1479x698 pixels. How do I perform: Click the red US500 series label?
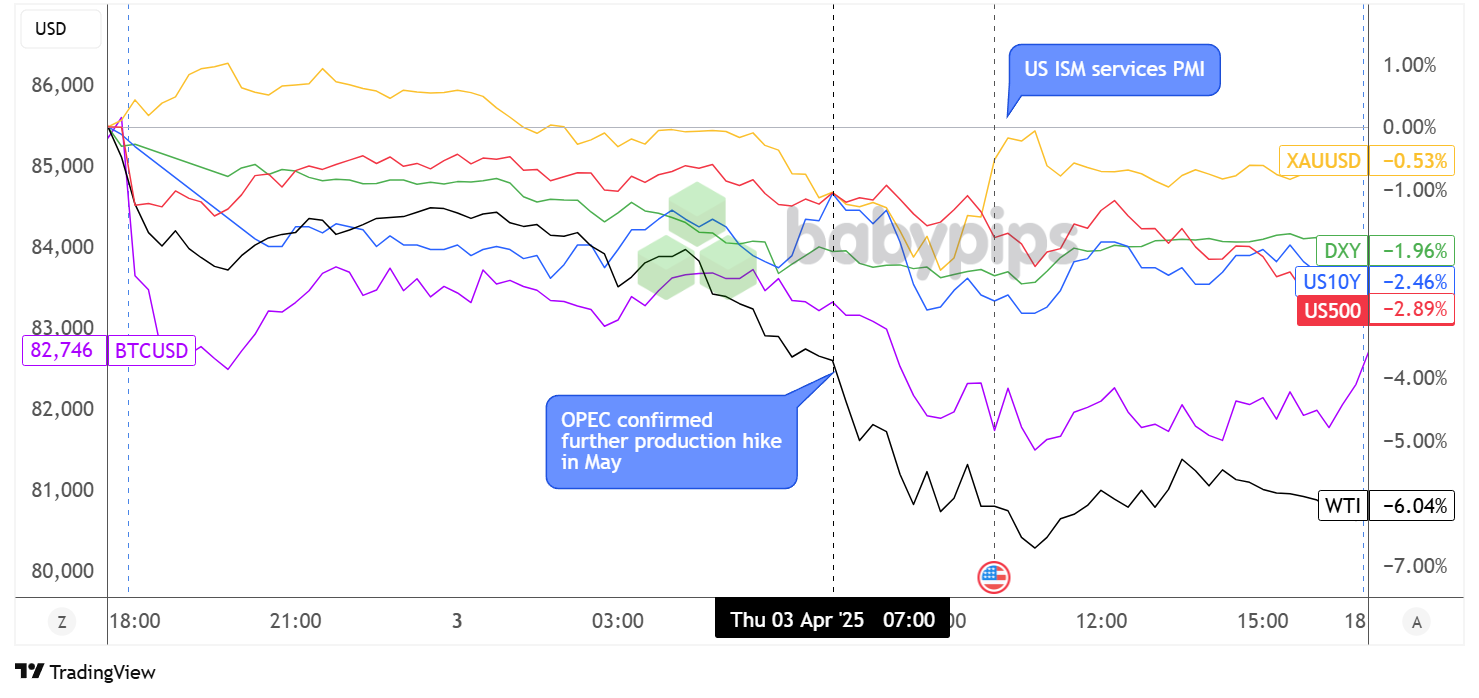[x=1332, y=311]
